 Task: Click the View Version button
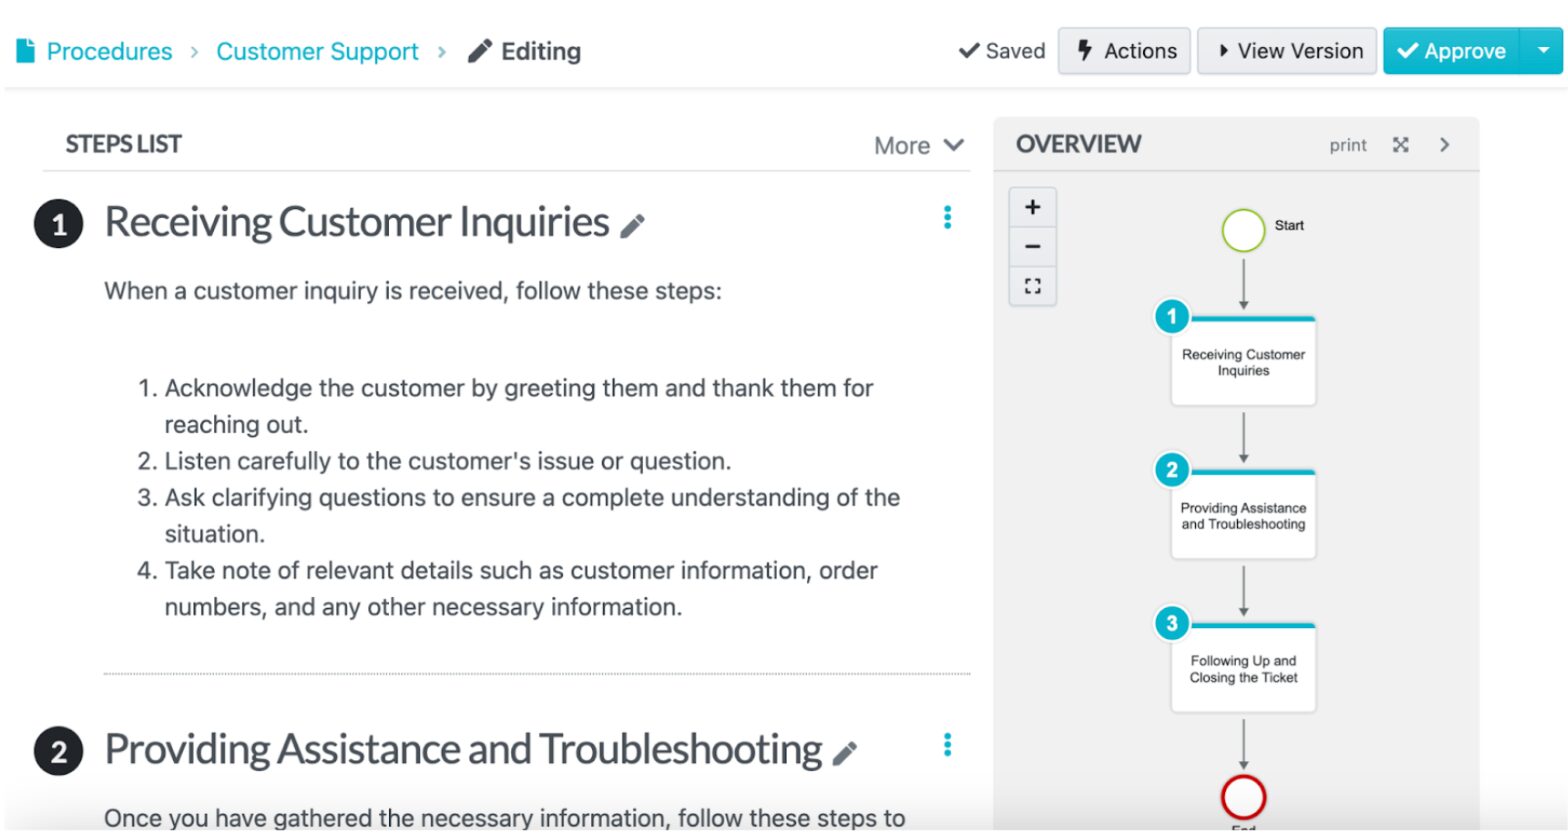1288,51
